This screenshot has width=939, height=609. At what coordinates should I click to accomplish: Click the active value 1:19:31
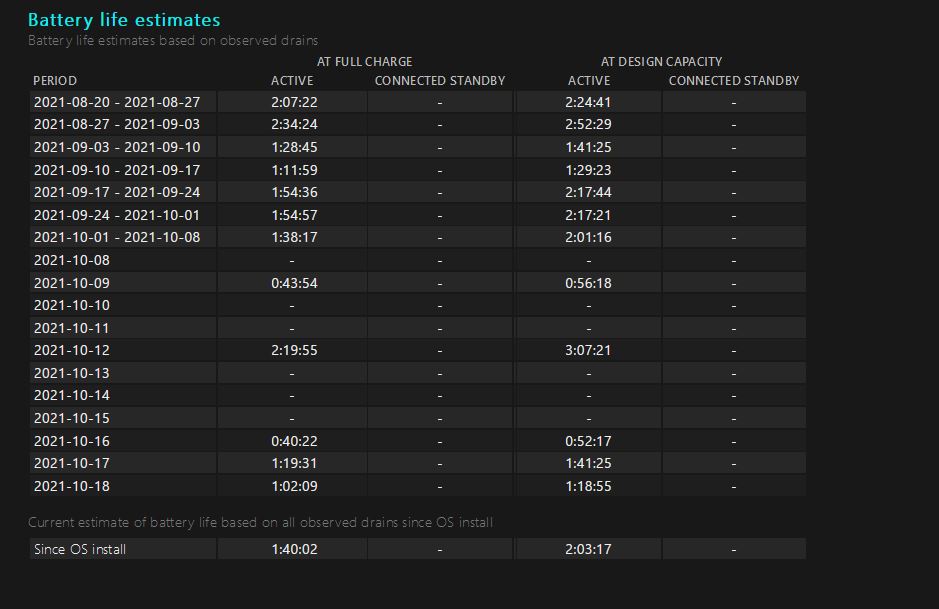click(294, 463)
